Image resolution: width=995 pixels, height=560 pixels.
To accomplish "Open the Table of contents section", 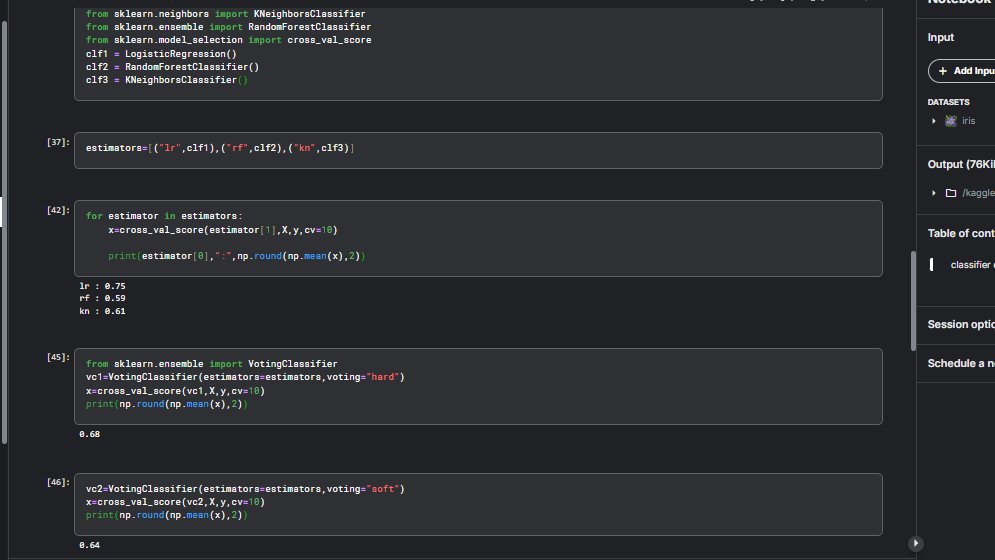I will click(961, 233).
